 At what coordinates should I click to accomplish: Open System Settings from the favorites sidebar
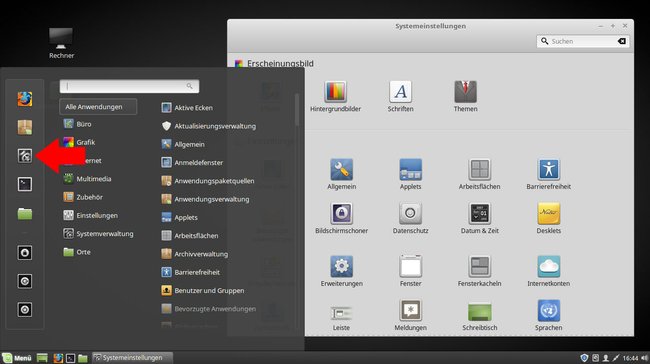tap(24, 155)
